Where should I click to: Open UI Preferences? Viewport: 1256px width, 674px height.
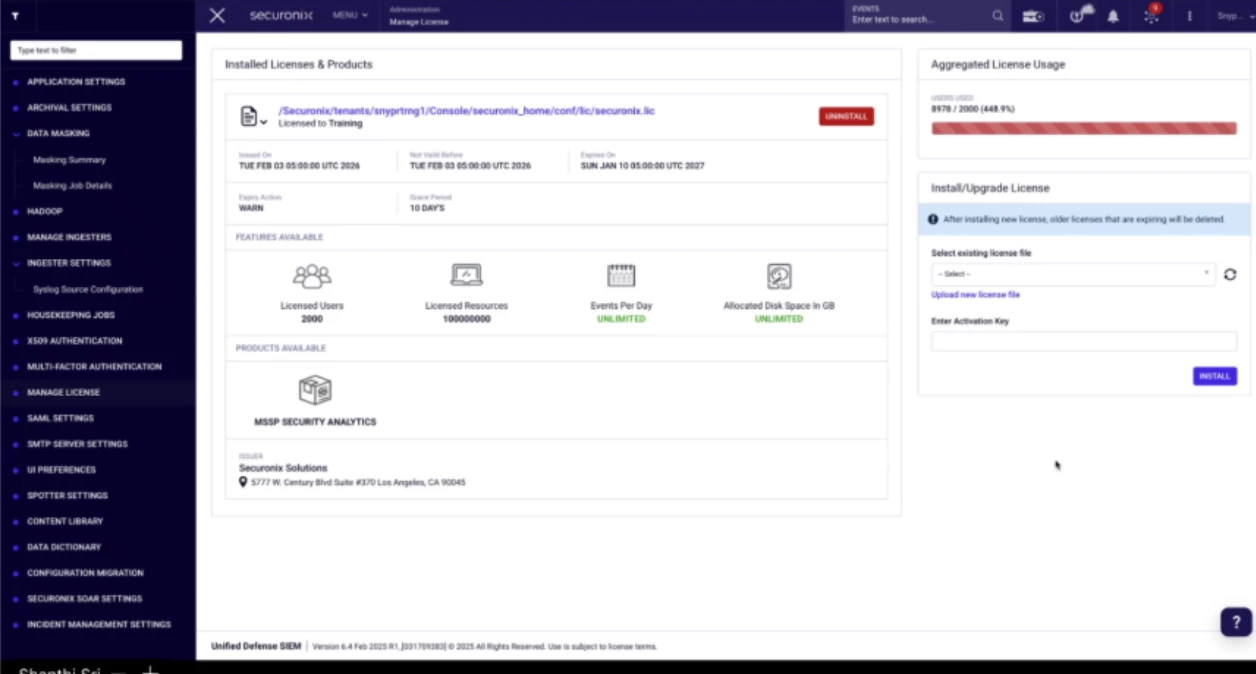click(61, 470)
